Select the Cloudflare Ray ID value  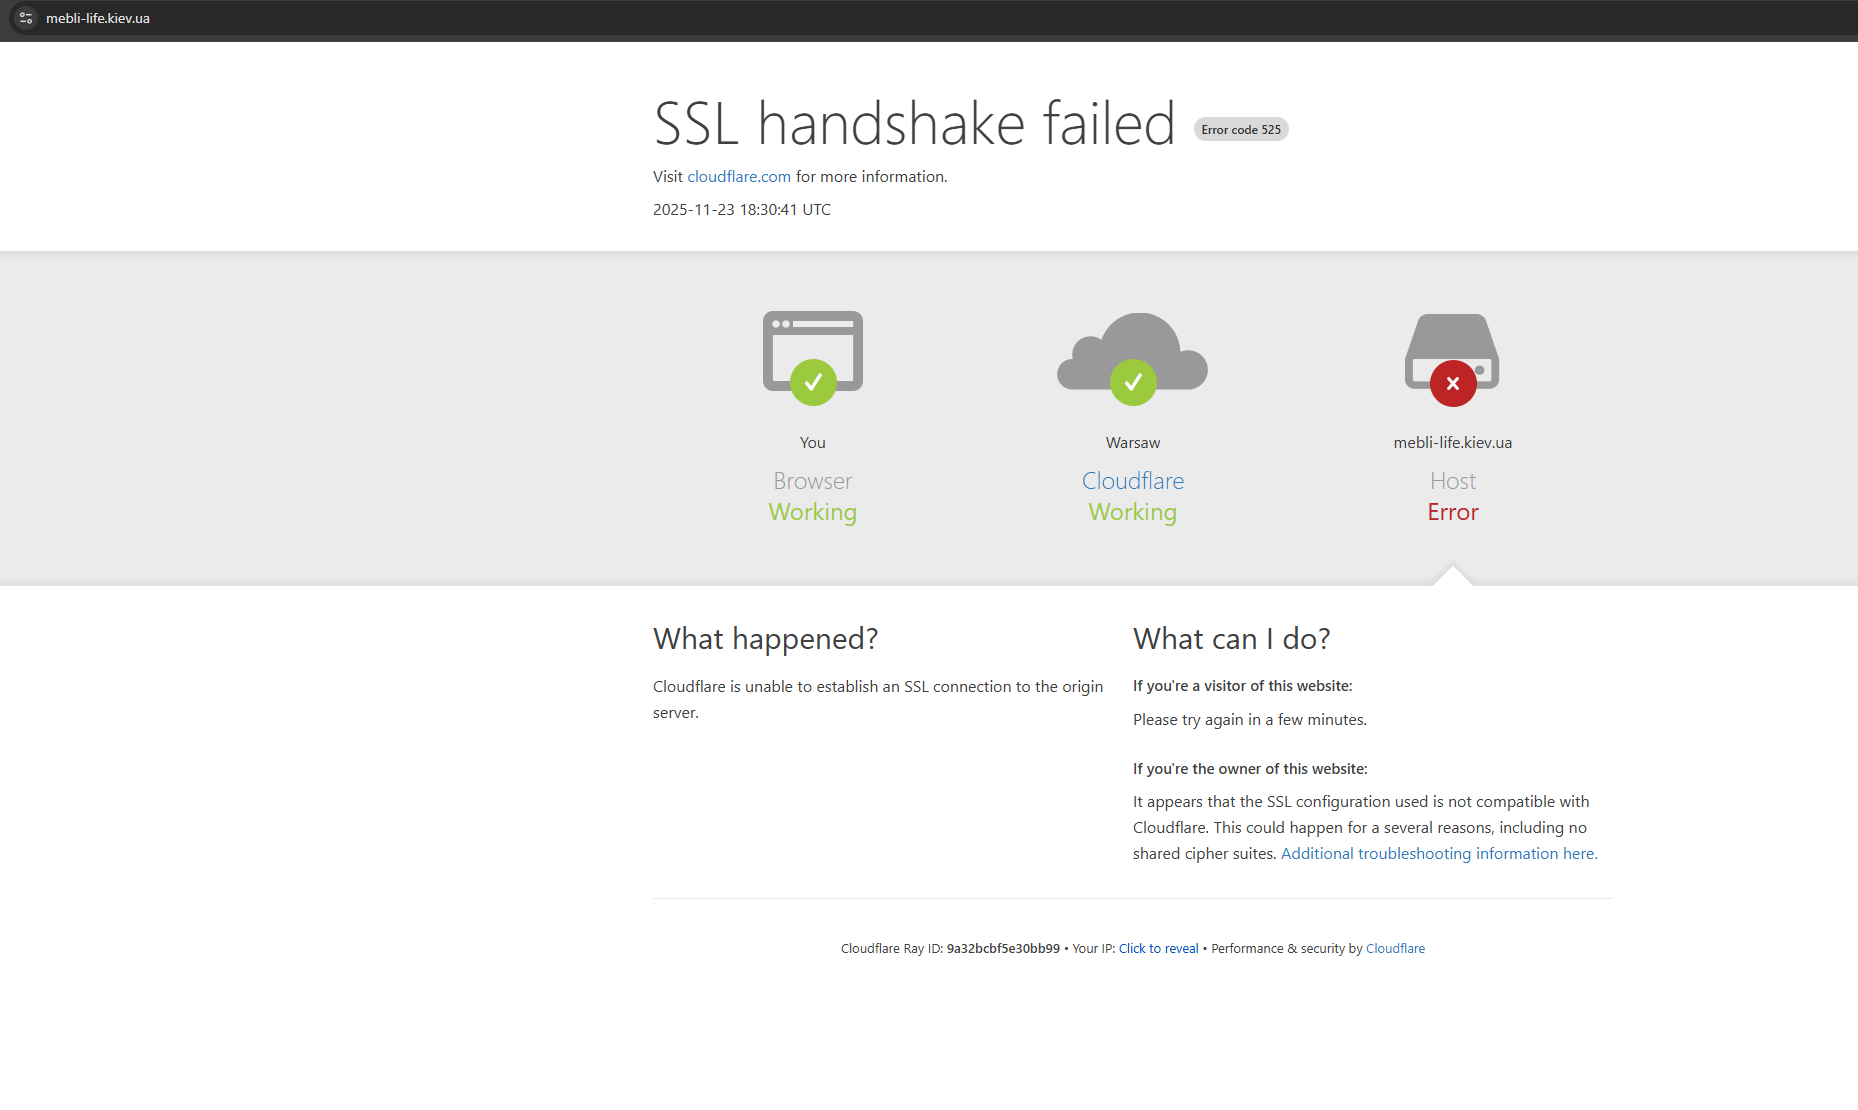click(1003, 949)
